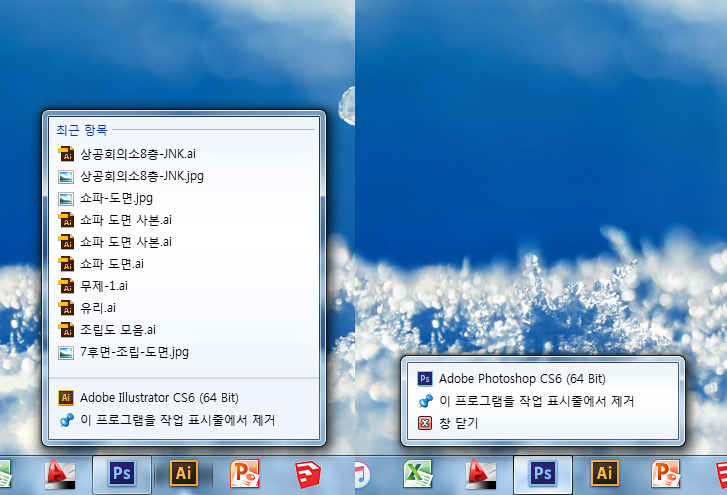Click the Illustrator icon in the right taskbar
The width and height of the screenshot is (727, 495).
click(x=604, y=474)
